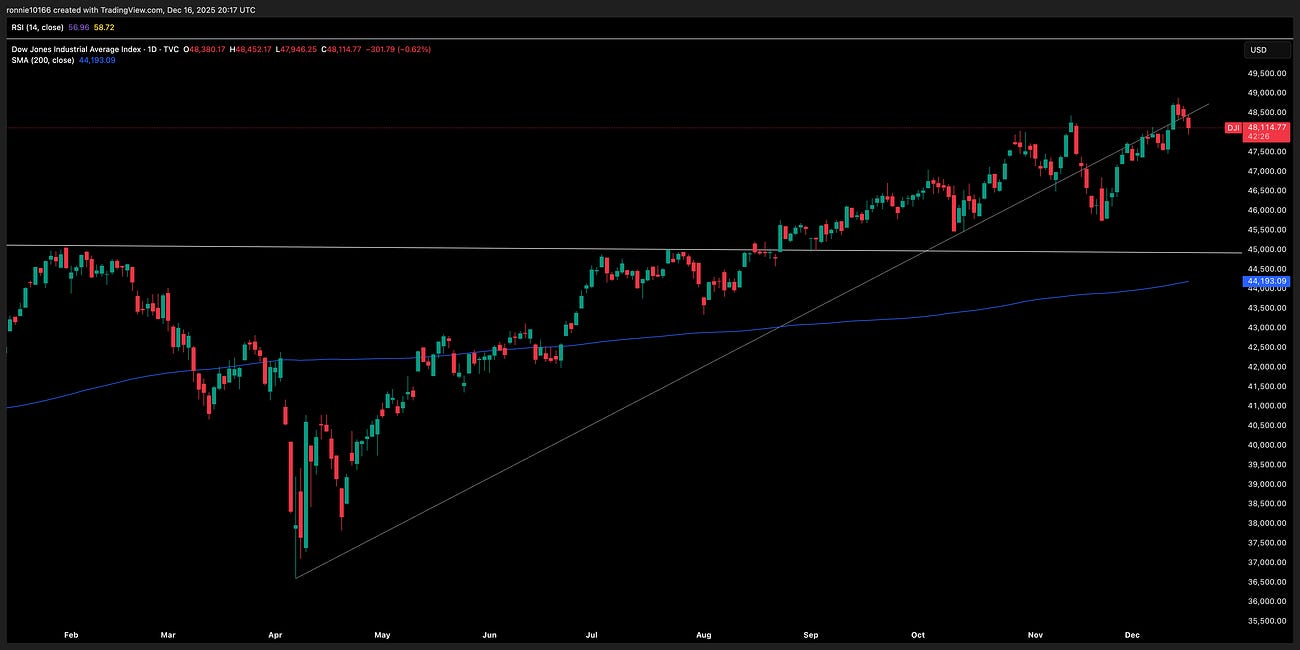
Task: Click the 38,000.00 price axis label
Action: tap(1267, 522)
